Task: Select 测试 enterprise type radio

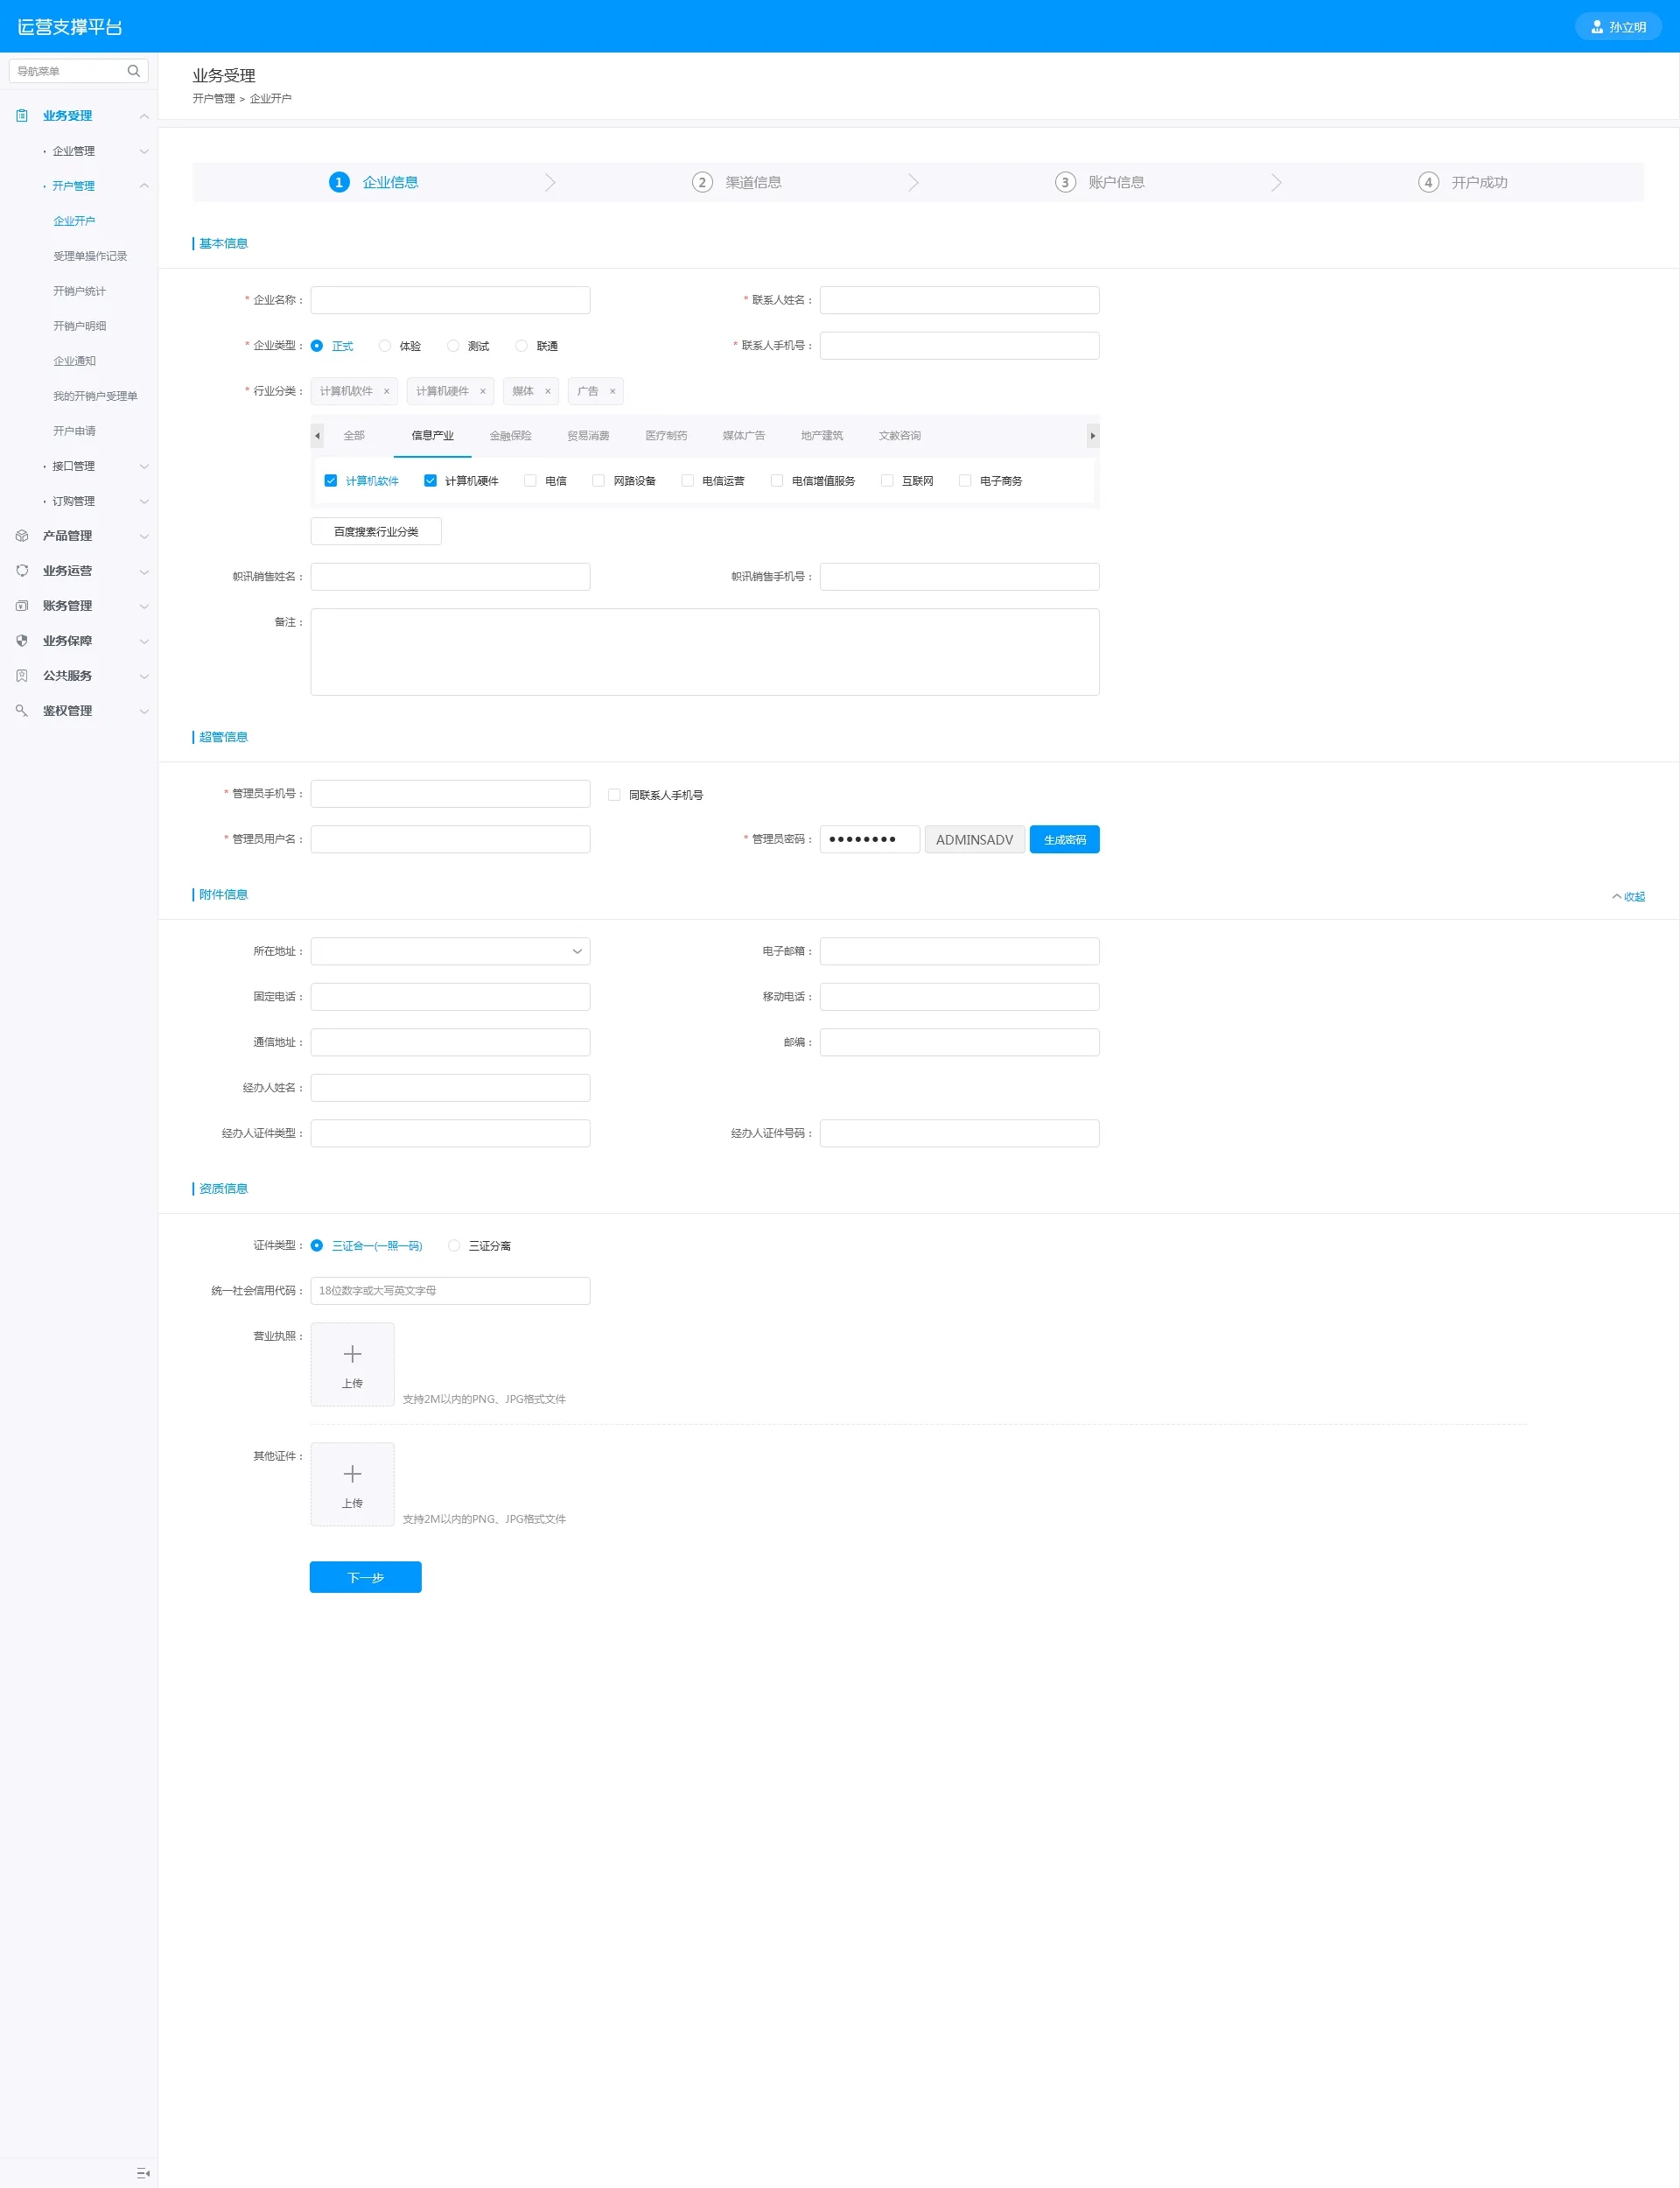Action: pyautogui.click(x=453, y=346)
